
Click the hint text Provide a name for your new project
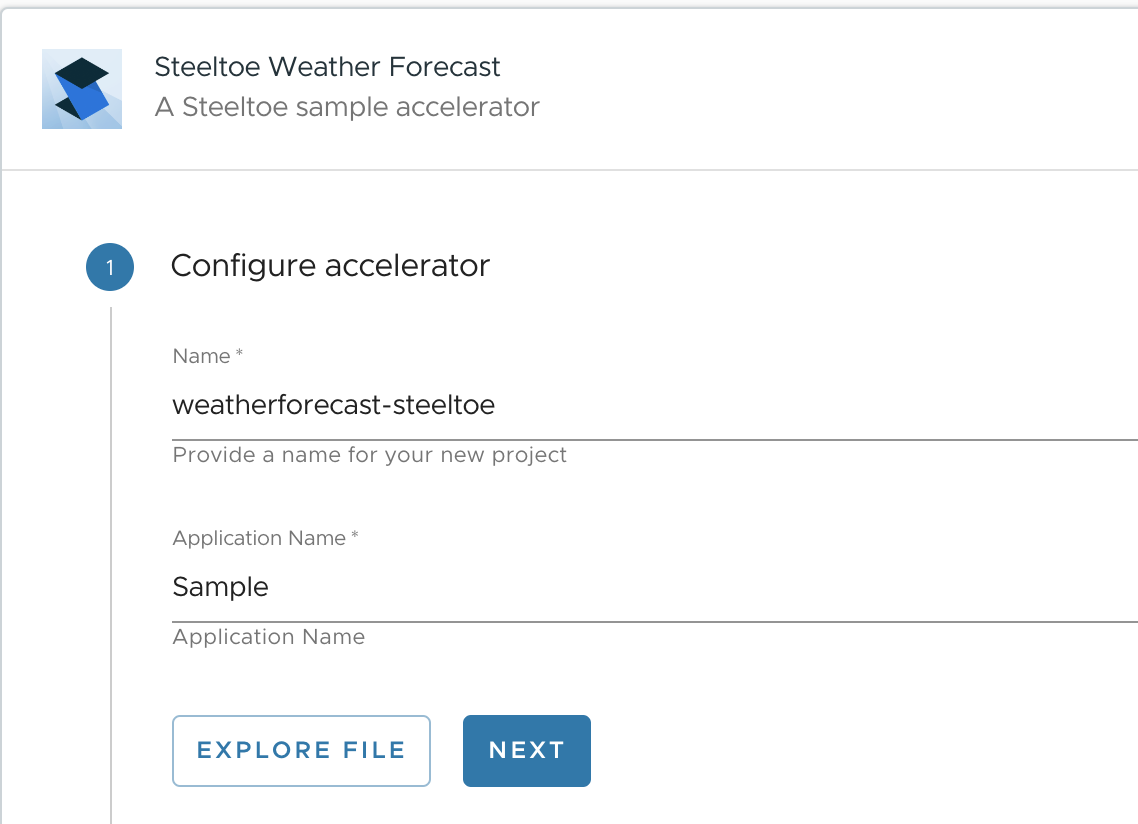[370, 455]
